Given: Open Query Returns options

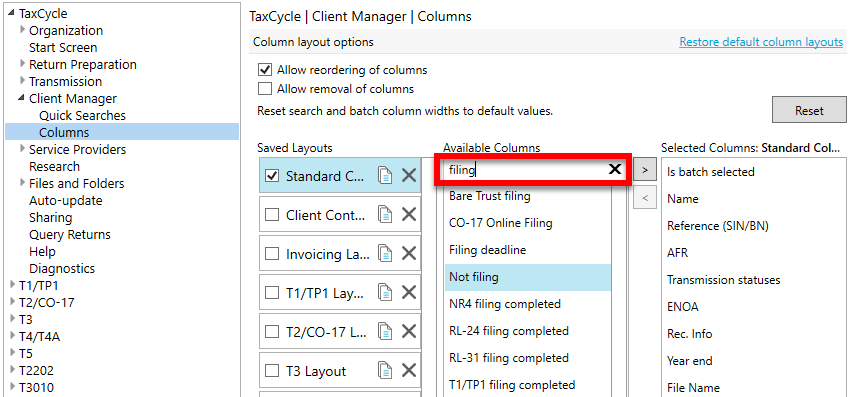Looking at the screenshot, I should coord(69,235).
